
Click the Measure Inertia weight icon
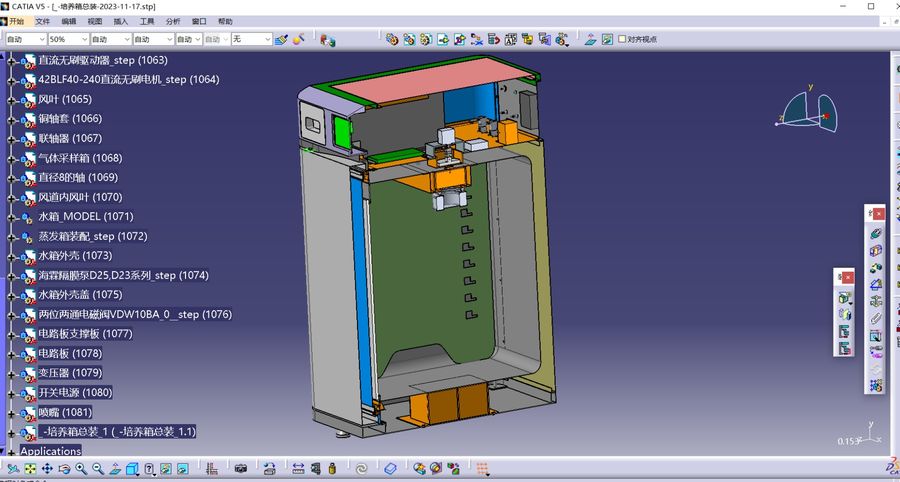332,469
